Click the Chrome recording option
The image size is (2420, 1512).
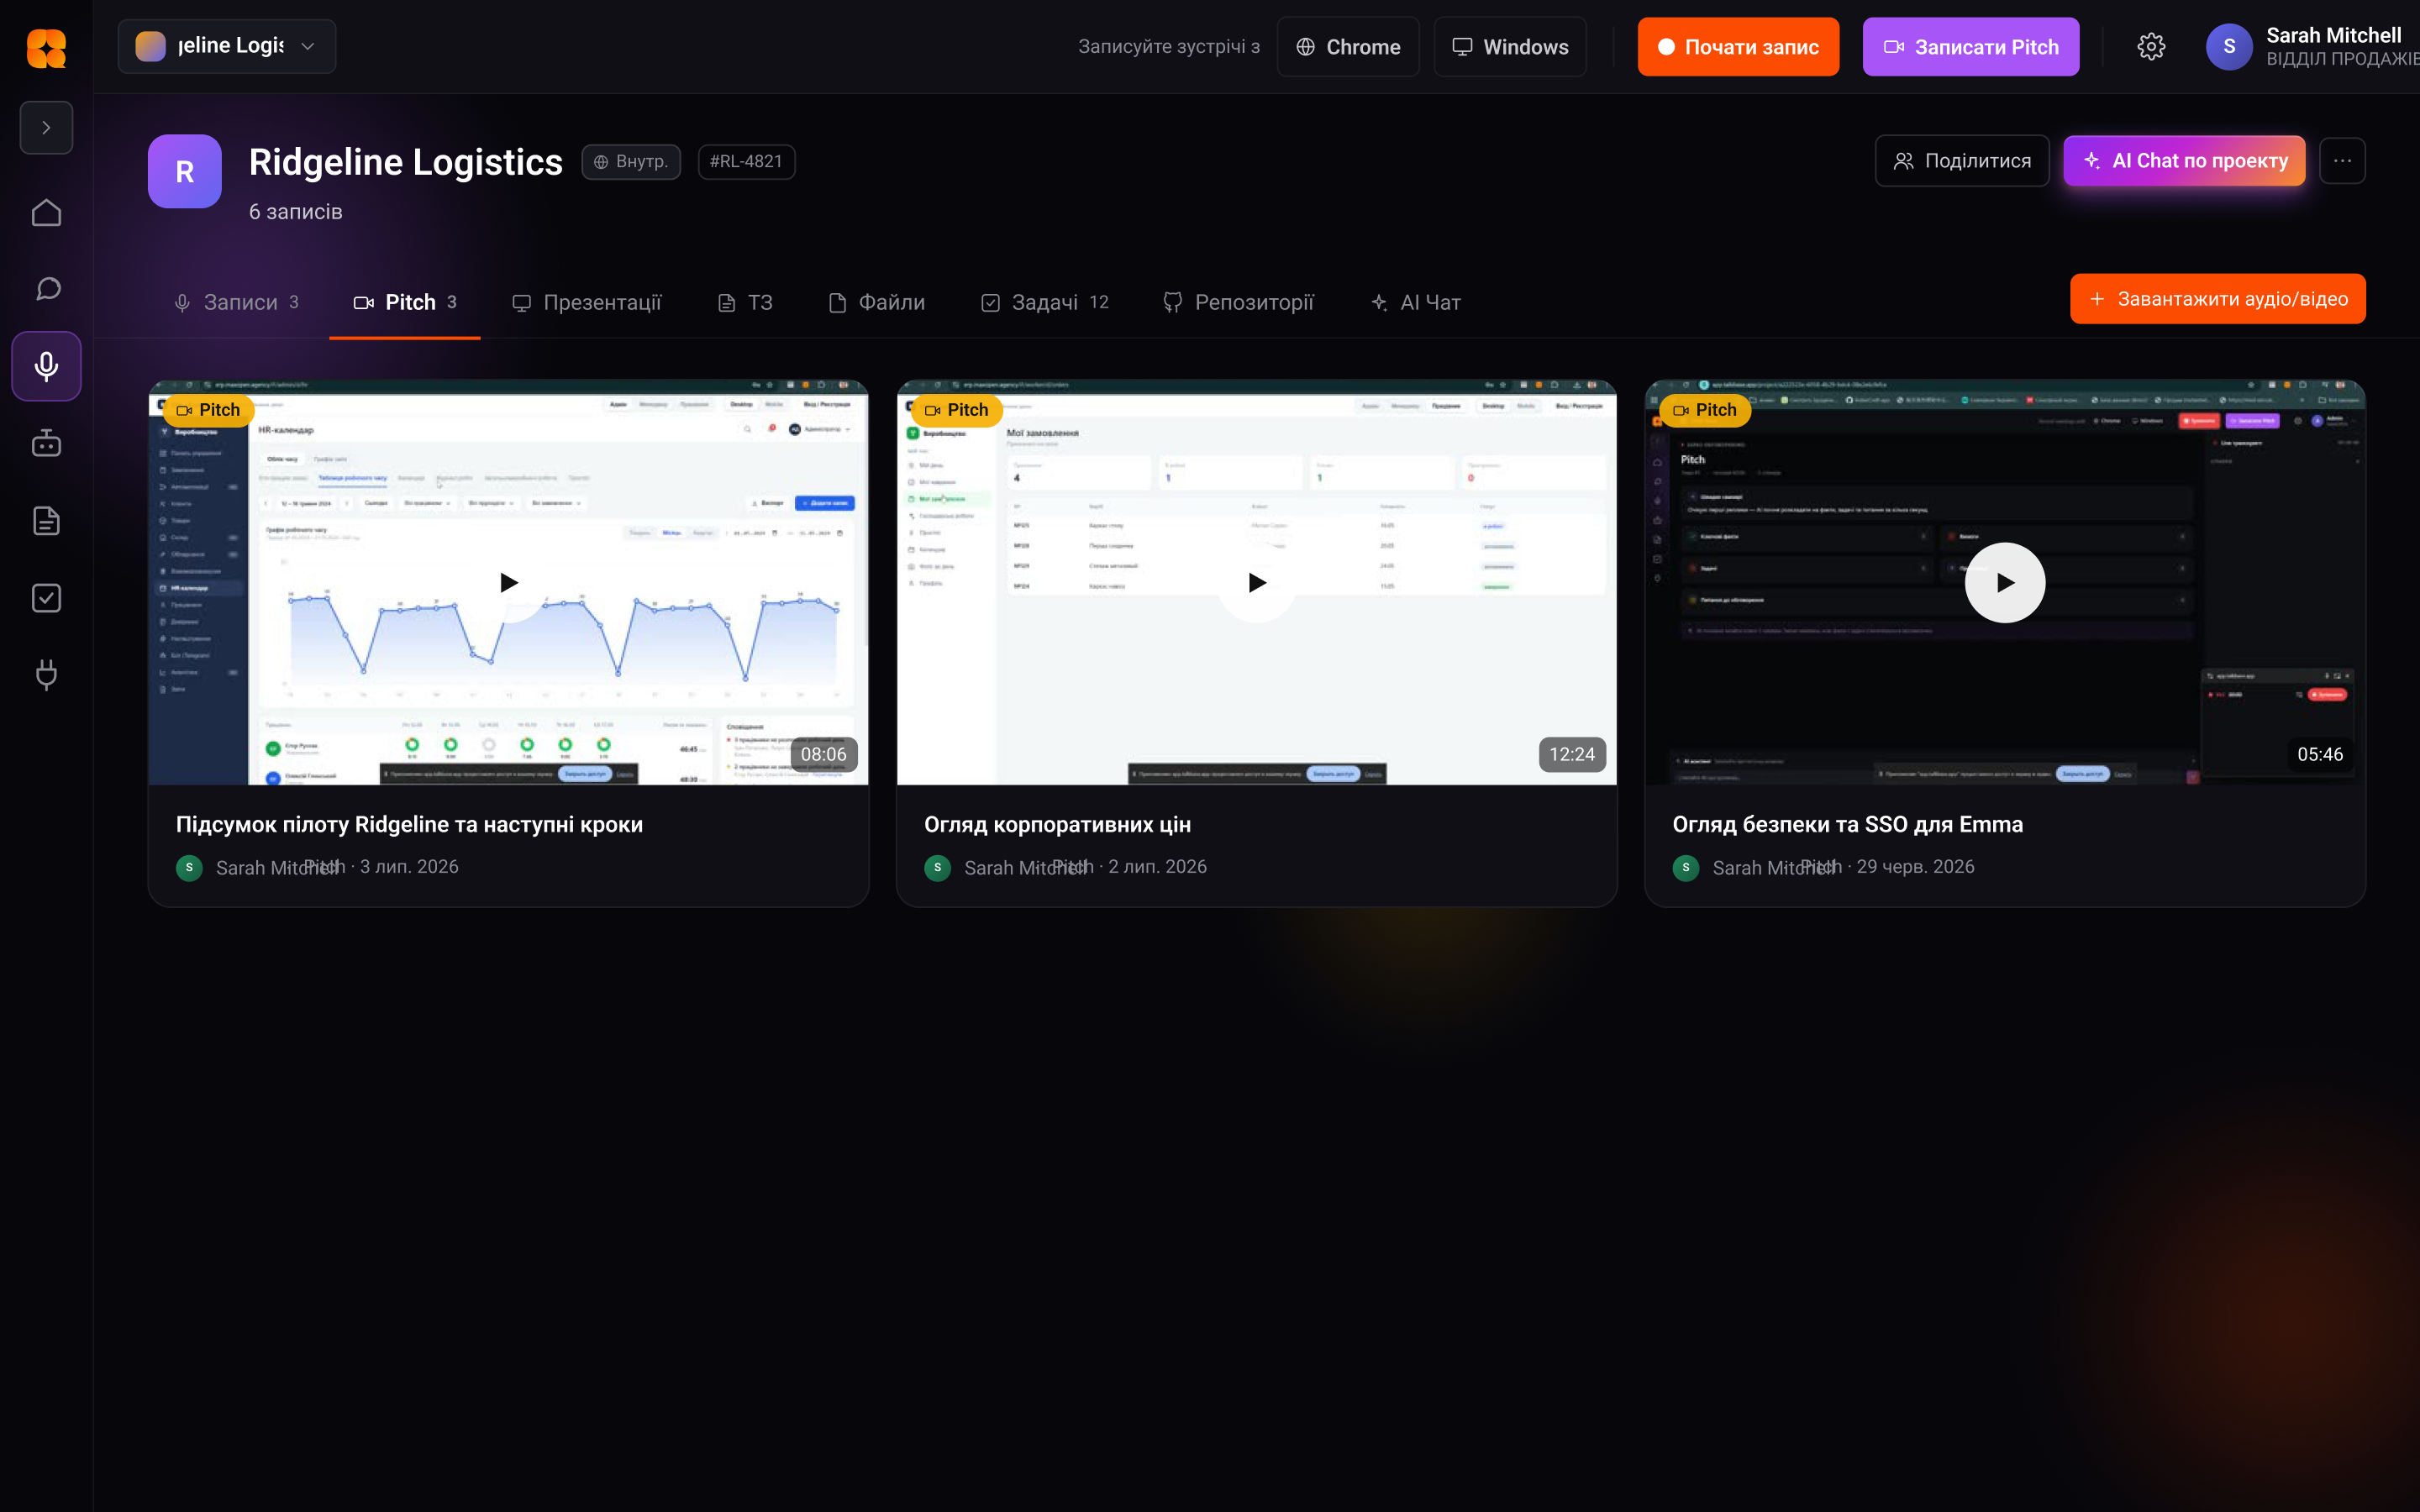pos(1347,47)
